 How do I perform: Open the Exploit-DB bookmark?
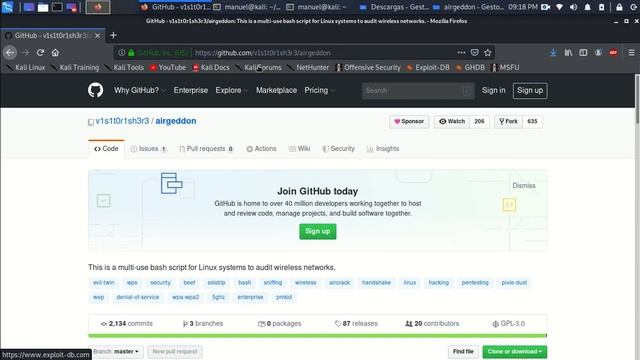(x=428, y=67)
